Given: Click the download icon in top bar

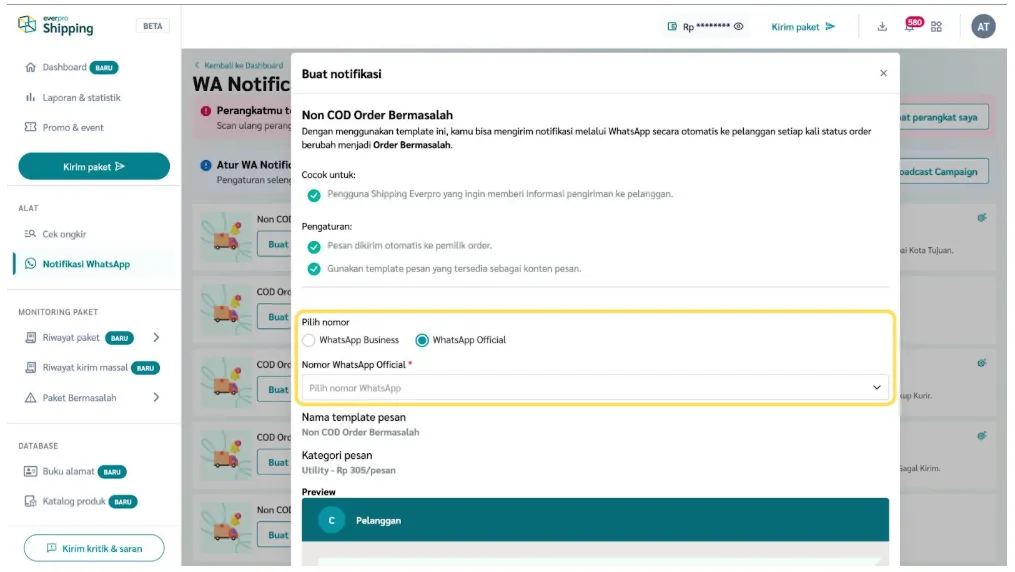Looking at the screenshot, I should point(882,27).
